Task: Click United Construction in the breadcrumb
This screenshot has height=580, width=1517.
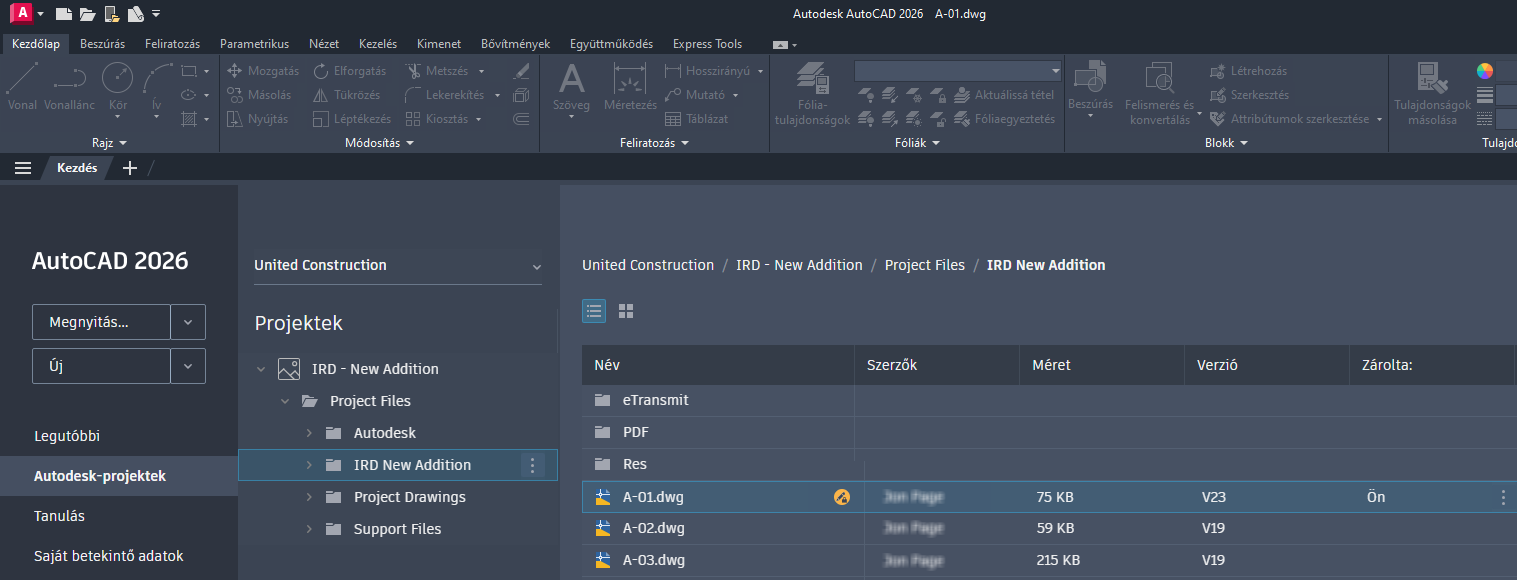Action: (648, 265)
